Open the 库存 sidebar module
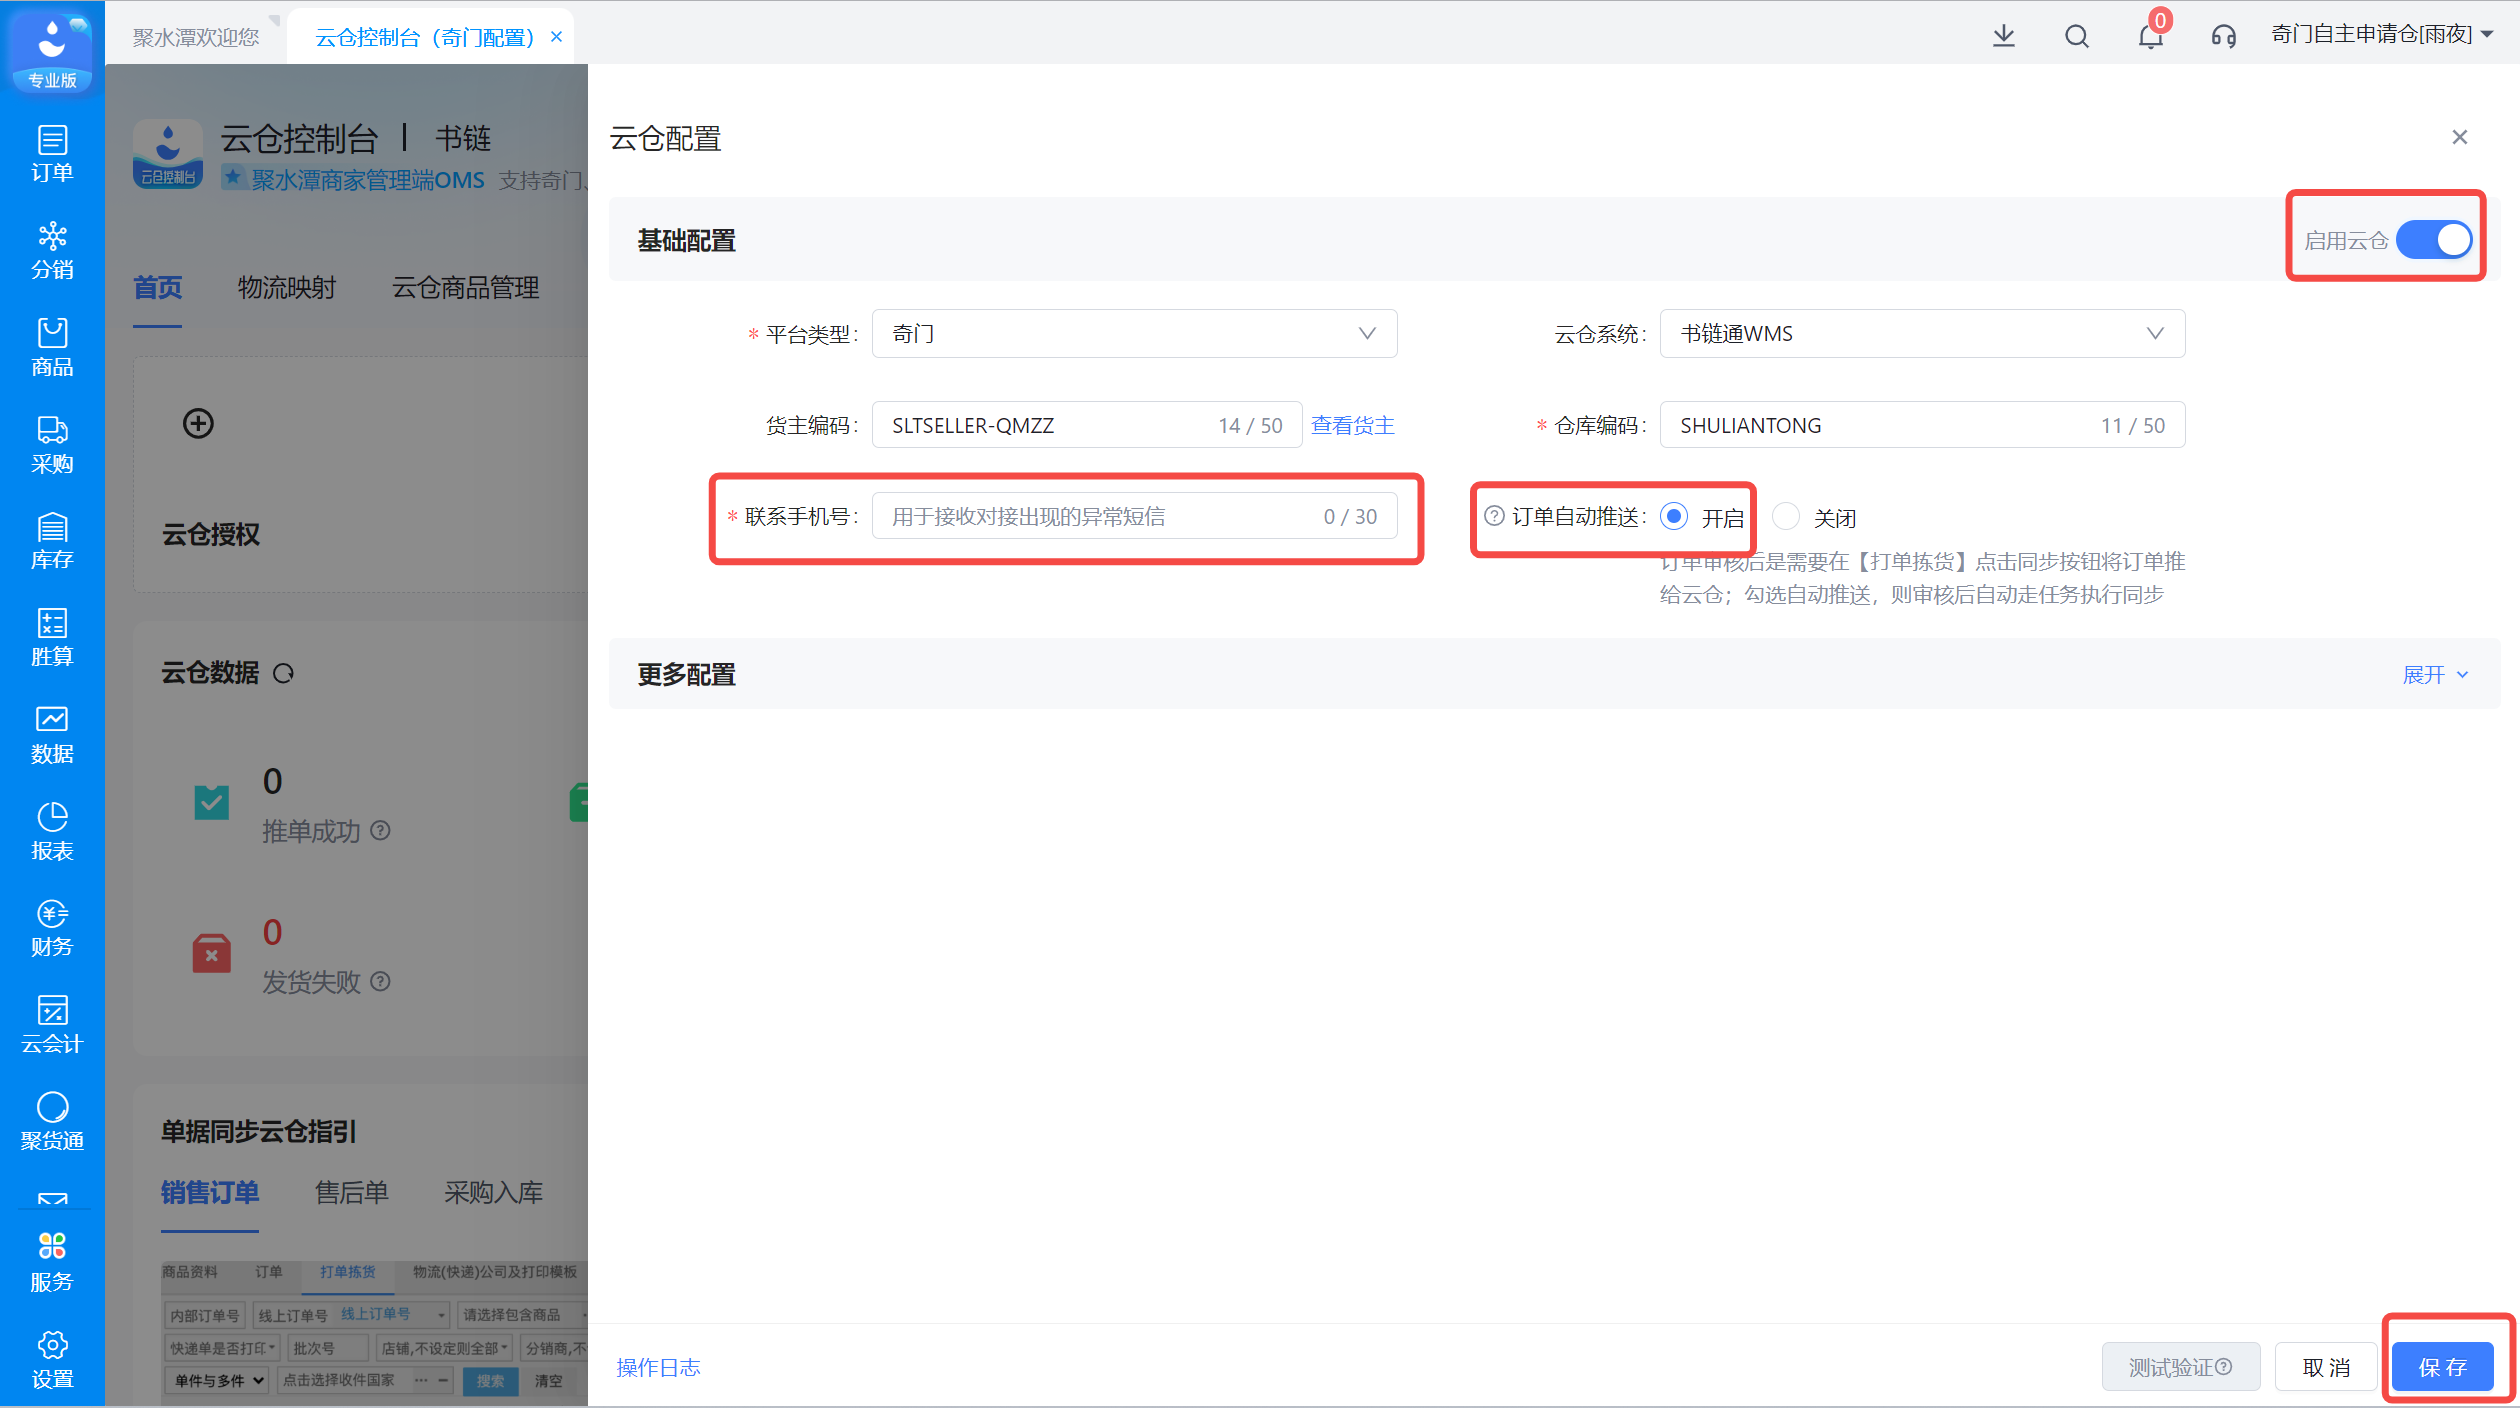Screen dimensions: 2520x1408 pos(52,541)
